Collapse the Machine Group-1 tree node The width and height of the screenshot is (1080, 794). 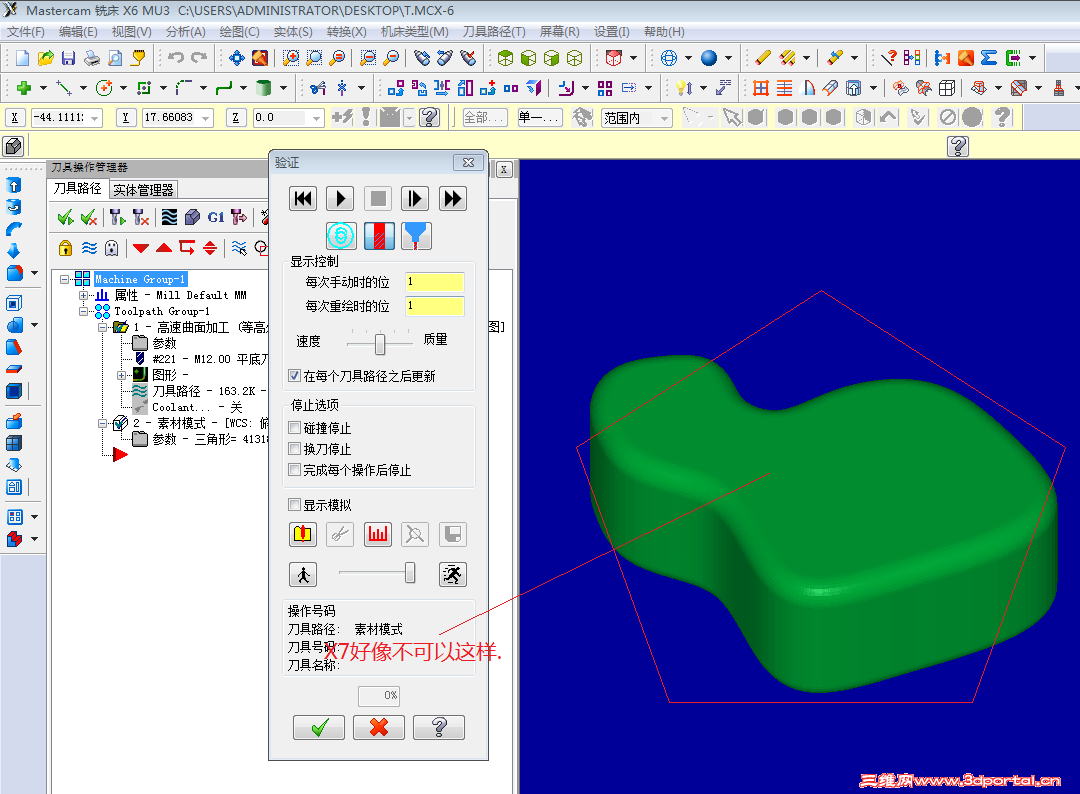[x=65, y=279]
